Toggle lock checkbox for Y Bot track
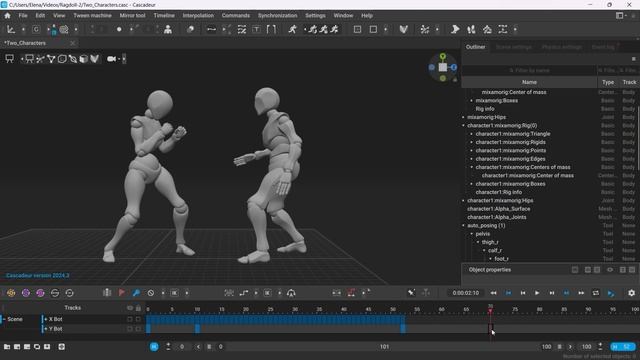Screen dimensions: 640x360 pos(138,329)
